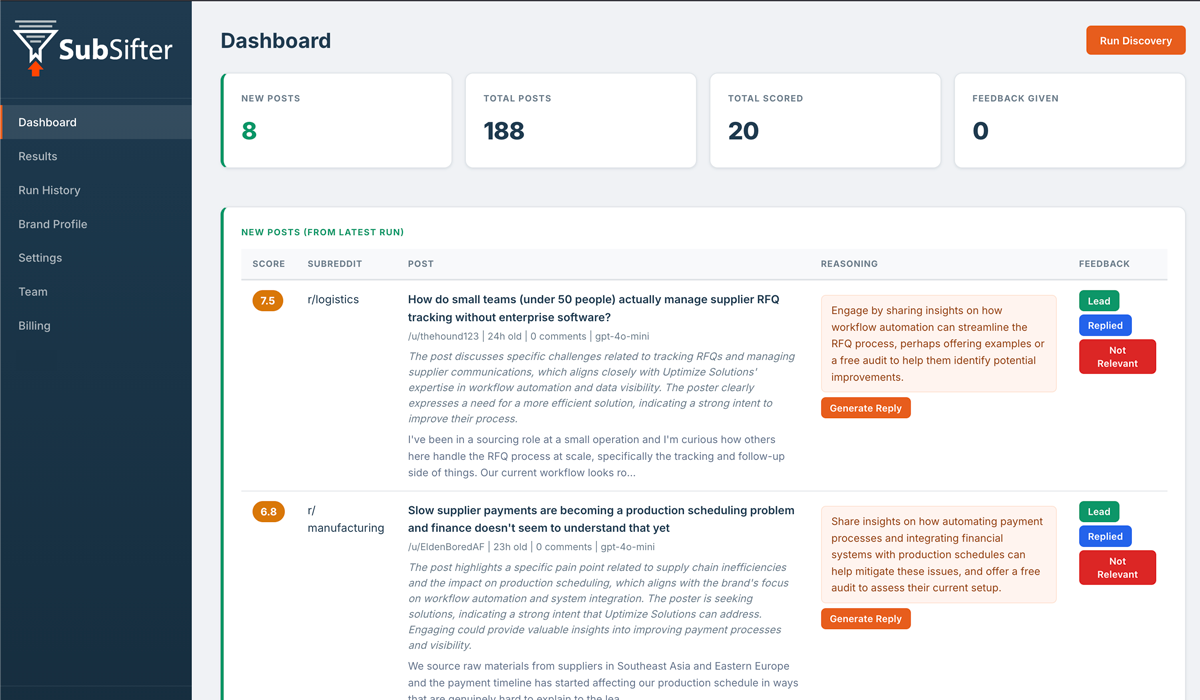Open Results from the sidebar
Screen dimensions: 1200x700
(x=38, y=156)
